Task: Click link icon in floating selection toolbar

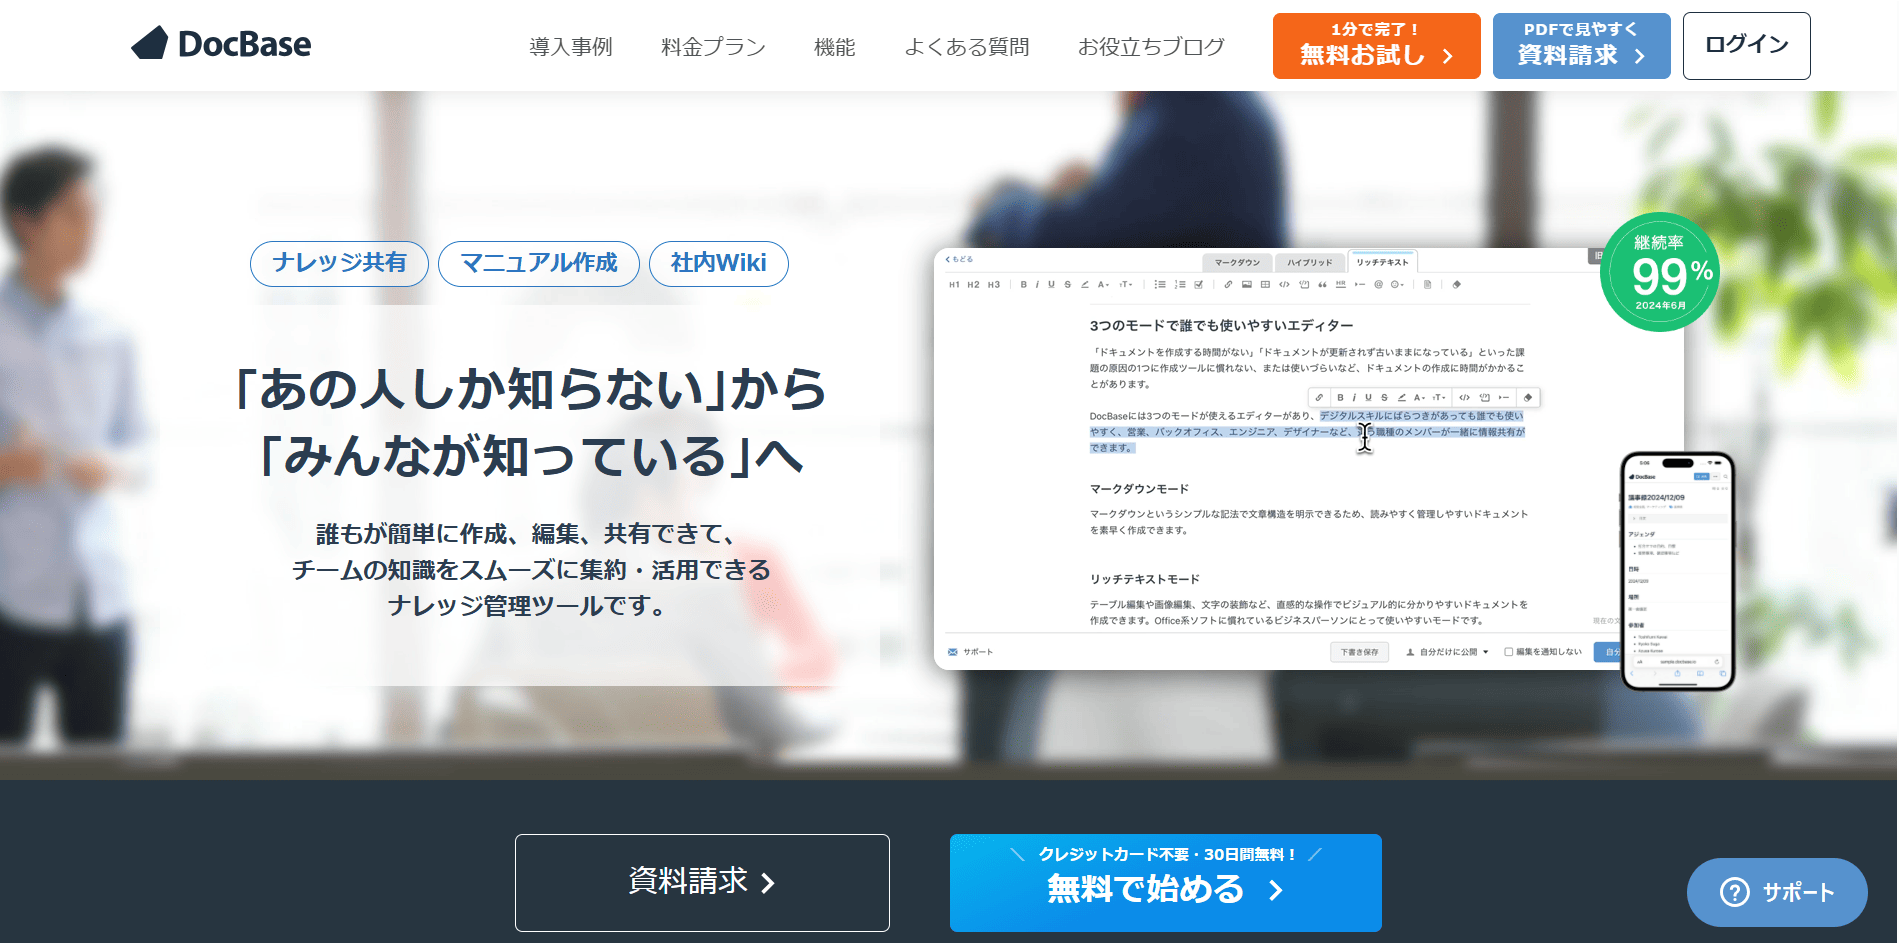Action: click(1319, 397)
